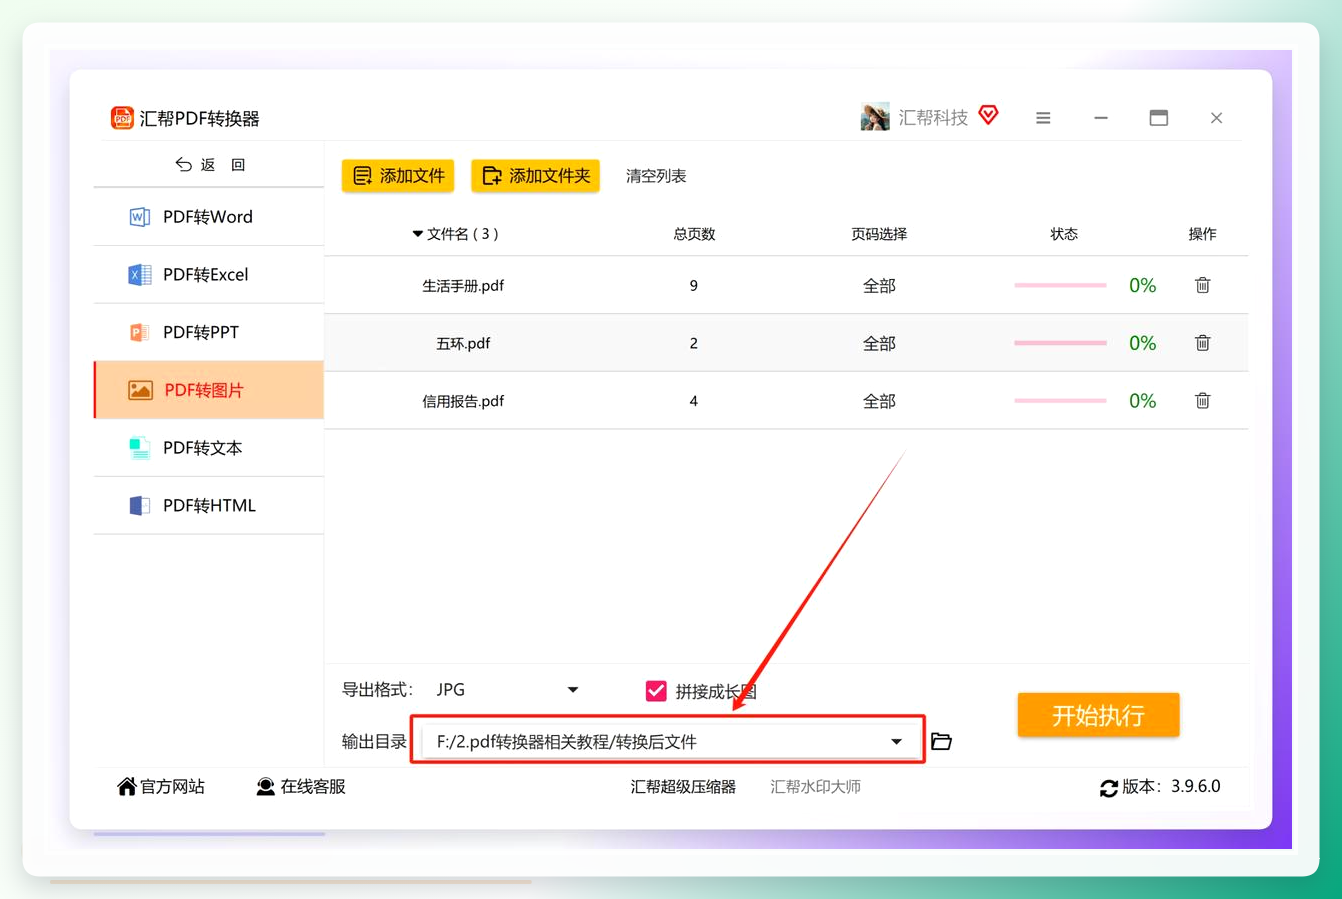The height and width of the screenshot is (899, 1342).
Task: Click the 官方网站 home icon
Action: point(126,787)
